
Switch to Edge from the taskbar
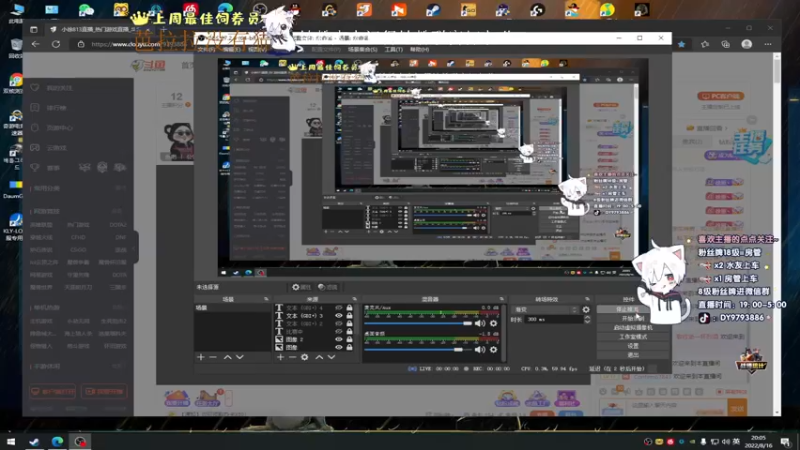pos(57,441)
